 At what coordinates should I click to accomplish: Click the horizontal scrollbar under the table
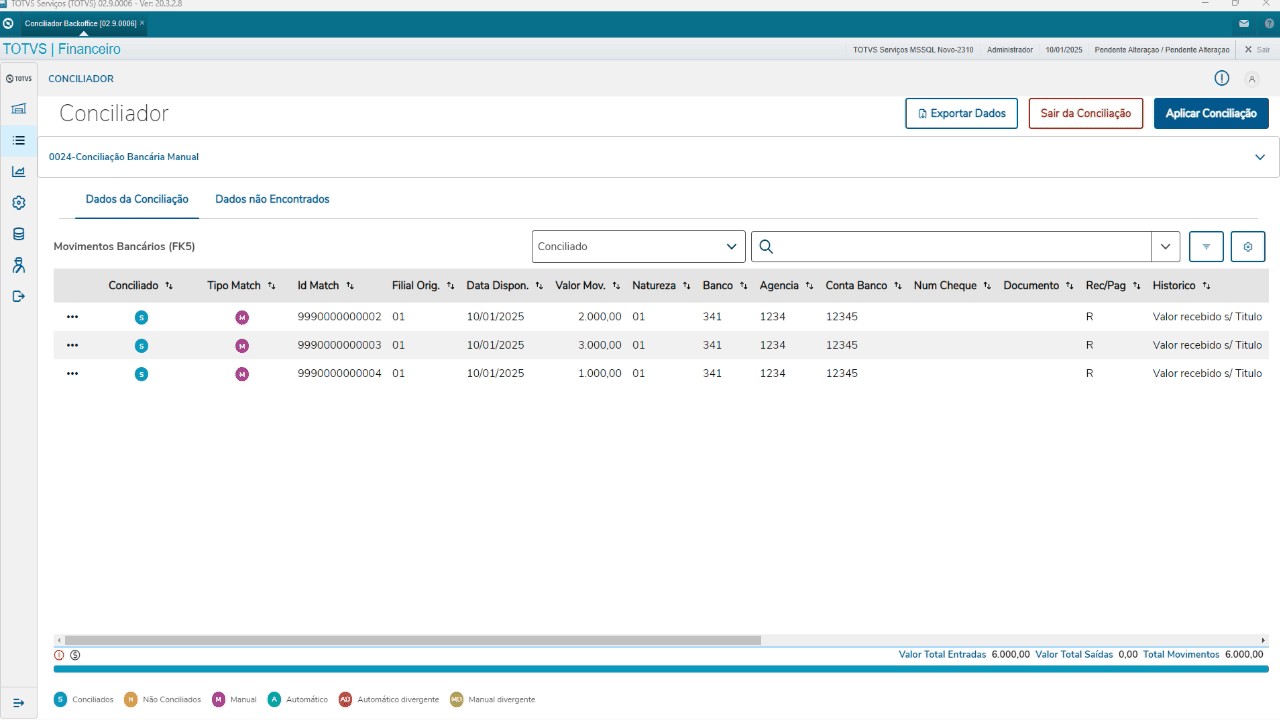(412, 640)
